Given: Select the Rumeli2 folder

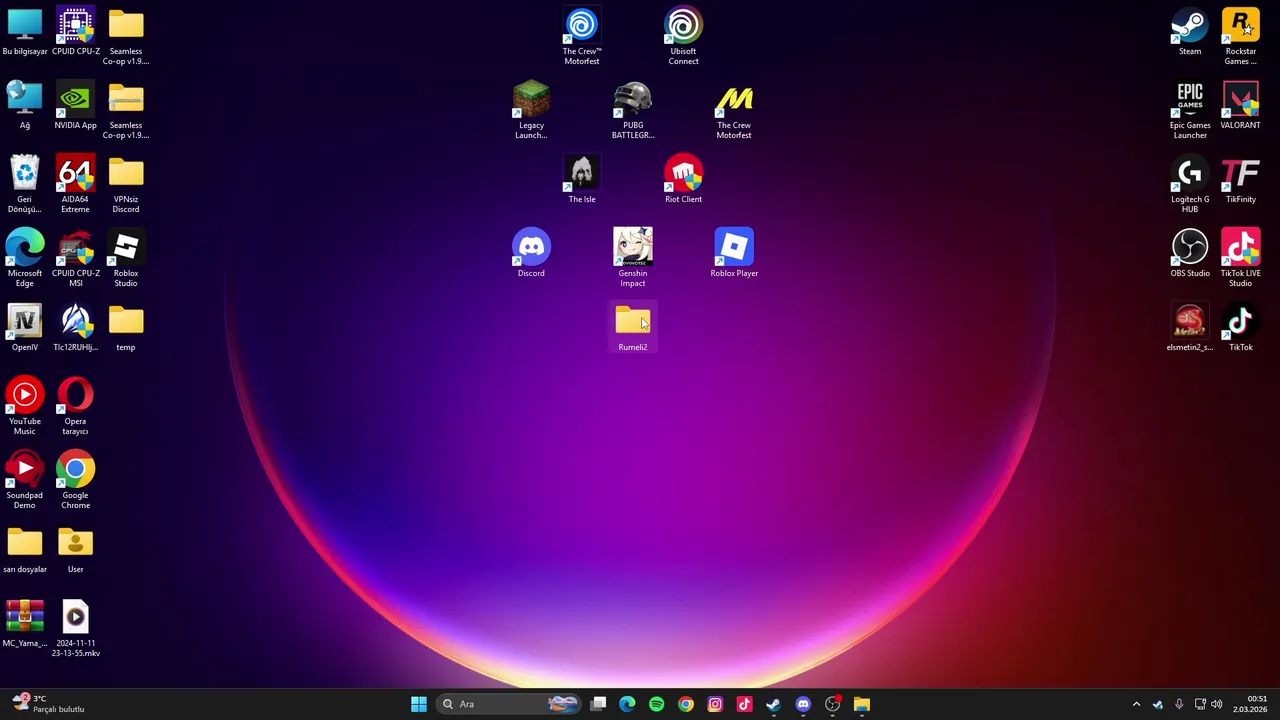Looking at the screenshot, I should (x=633, y=329).
